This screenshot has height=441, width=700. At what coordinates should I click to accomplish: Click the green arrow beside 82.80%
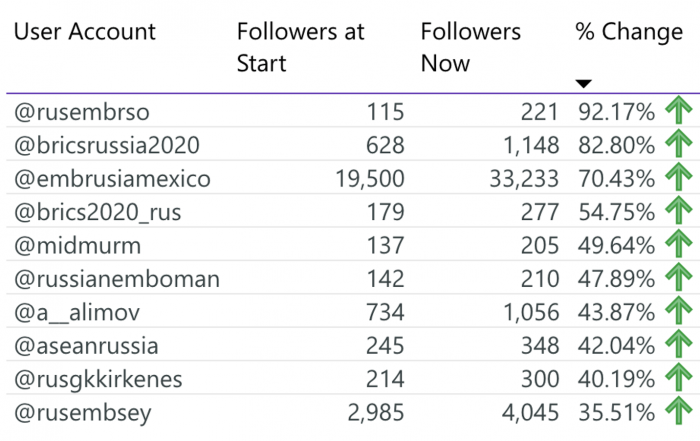(x=679, y=143)
